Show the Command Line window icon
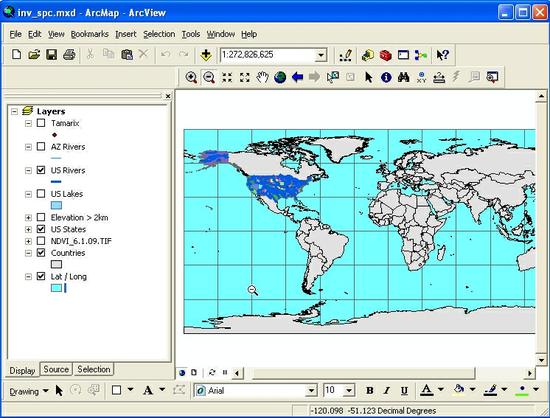 coord(403,55)
